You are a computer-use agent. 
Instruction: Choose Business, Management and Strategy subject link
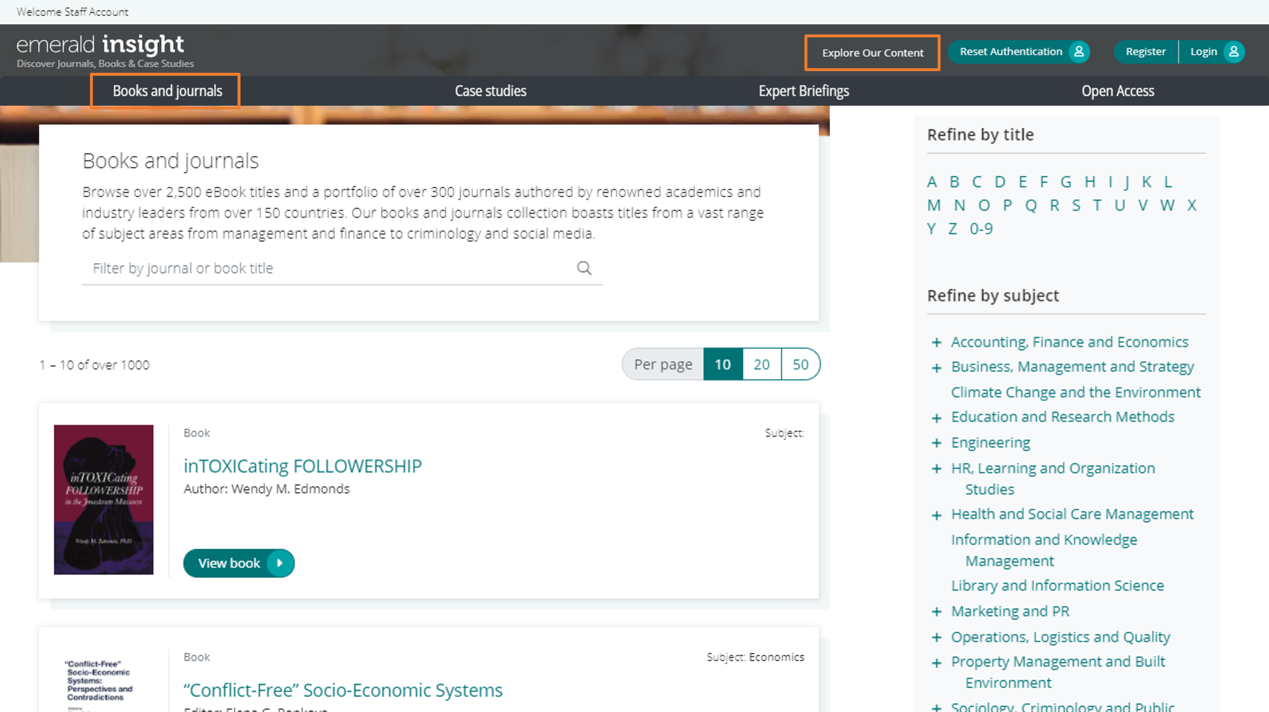point(1073,367)
